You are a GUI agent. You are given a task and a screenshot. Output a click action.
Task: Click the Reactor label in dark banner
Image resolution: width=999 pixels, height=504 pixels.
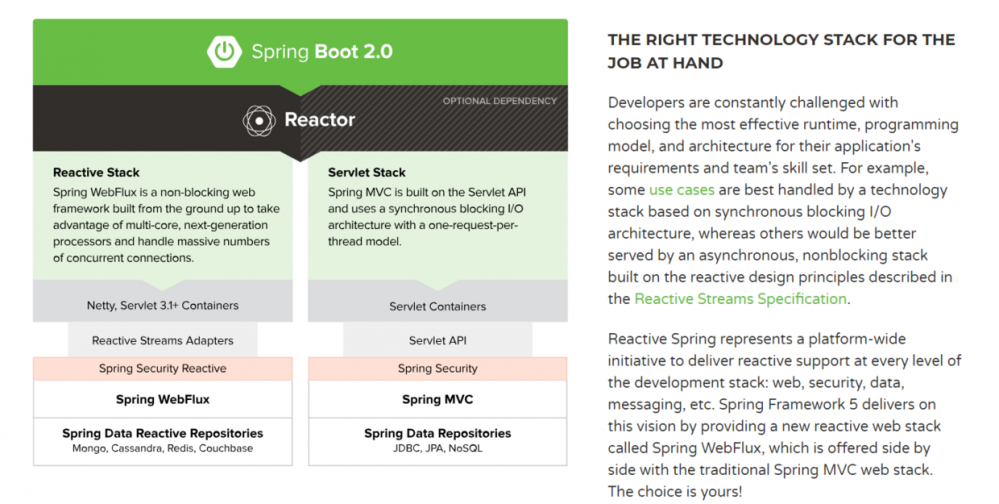[319, 121]
